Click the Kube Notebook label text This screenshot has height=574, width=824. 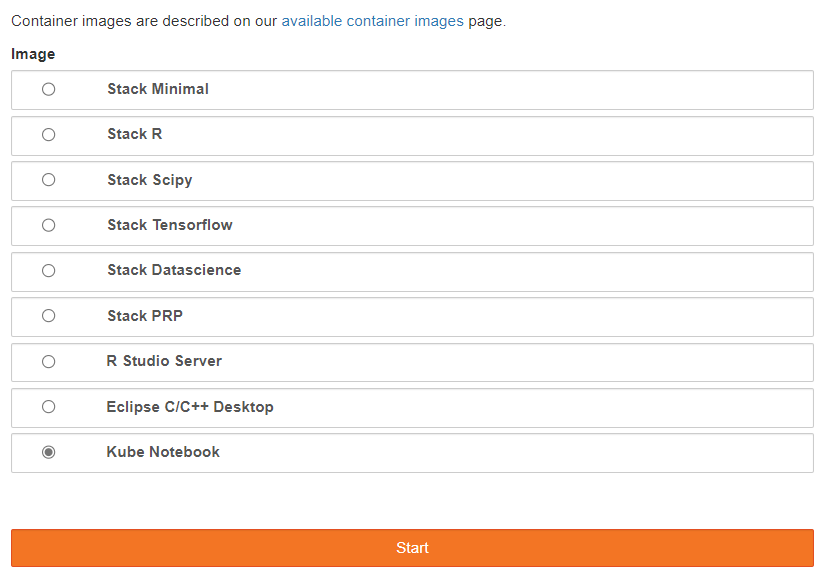[x=163, y=452]
